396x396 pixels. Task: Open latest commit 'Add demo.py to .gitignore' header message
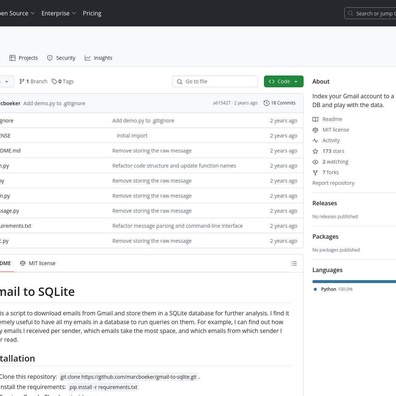(54, 103)
